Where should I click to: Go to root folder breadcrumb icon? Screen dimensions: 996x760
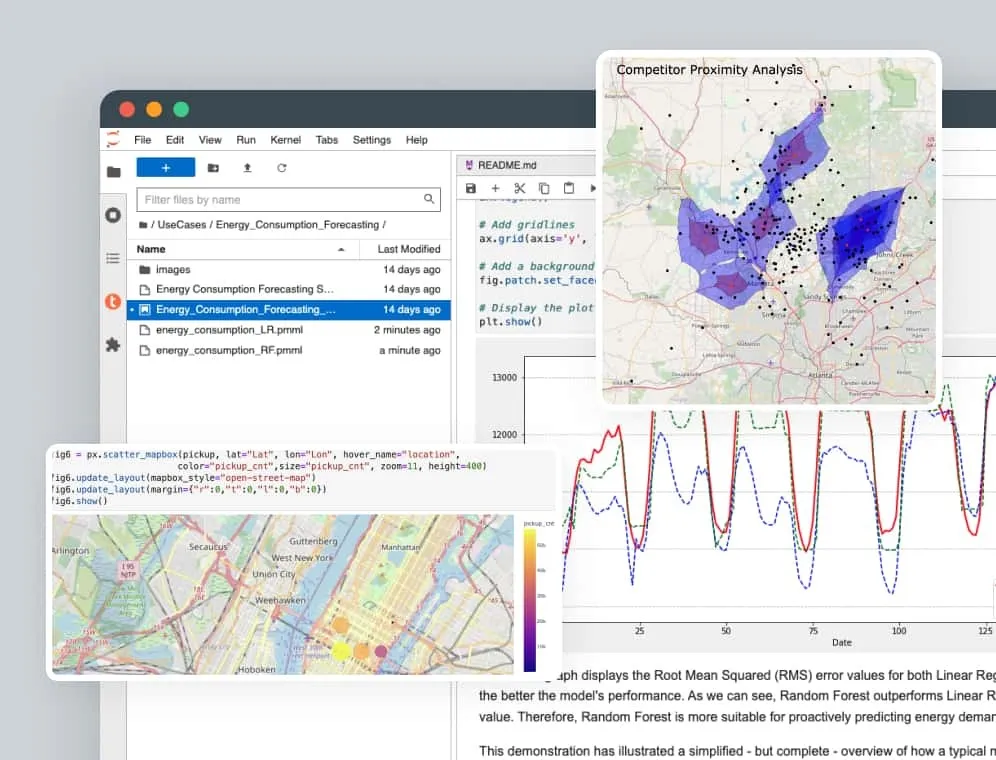(143, 225)
